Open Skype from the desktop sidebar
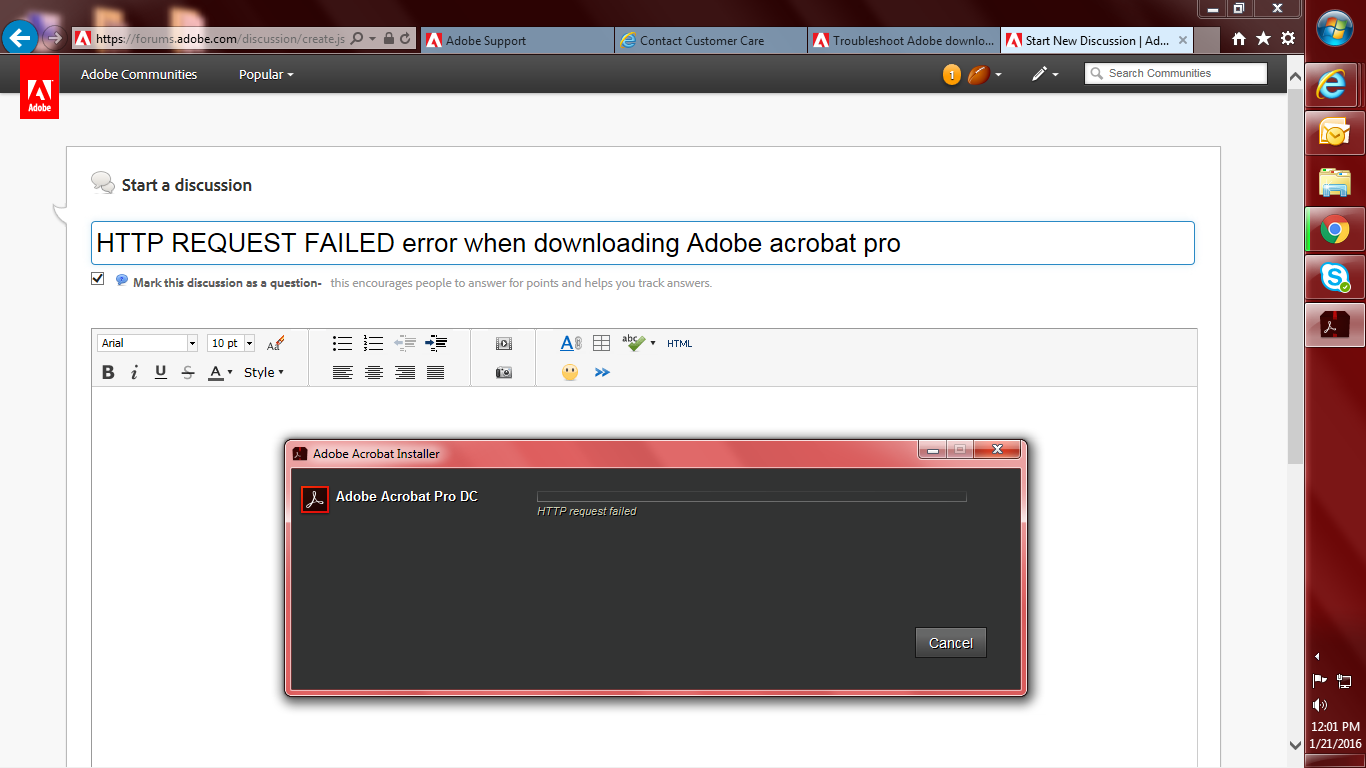The height and width of the screenshot is (768, 1366). click(1334, 278)
